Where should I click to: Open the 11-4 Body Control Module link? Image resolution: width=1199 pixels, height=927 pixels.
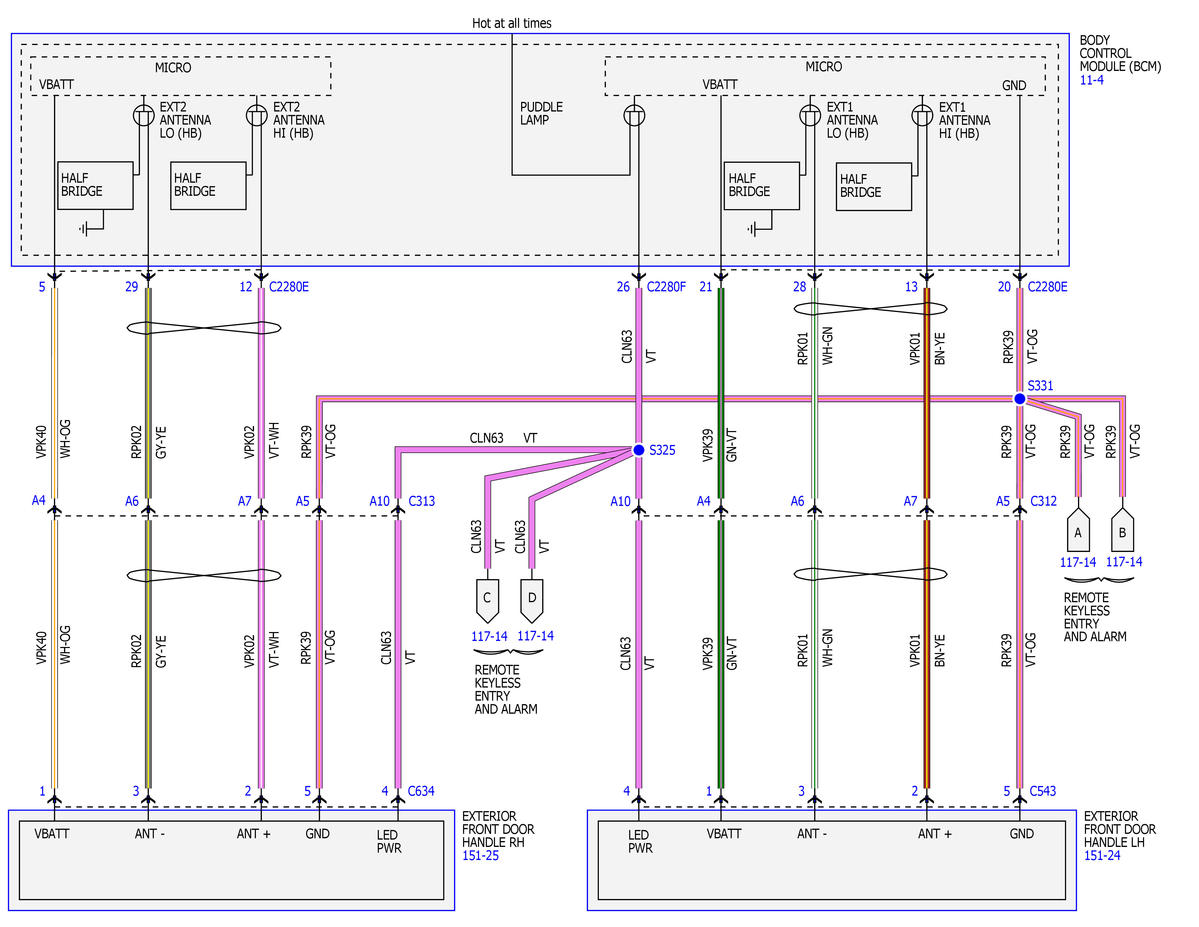1091,80
